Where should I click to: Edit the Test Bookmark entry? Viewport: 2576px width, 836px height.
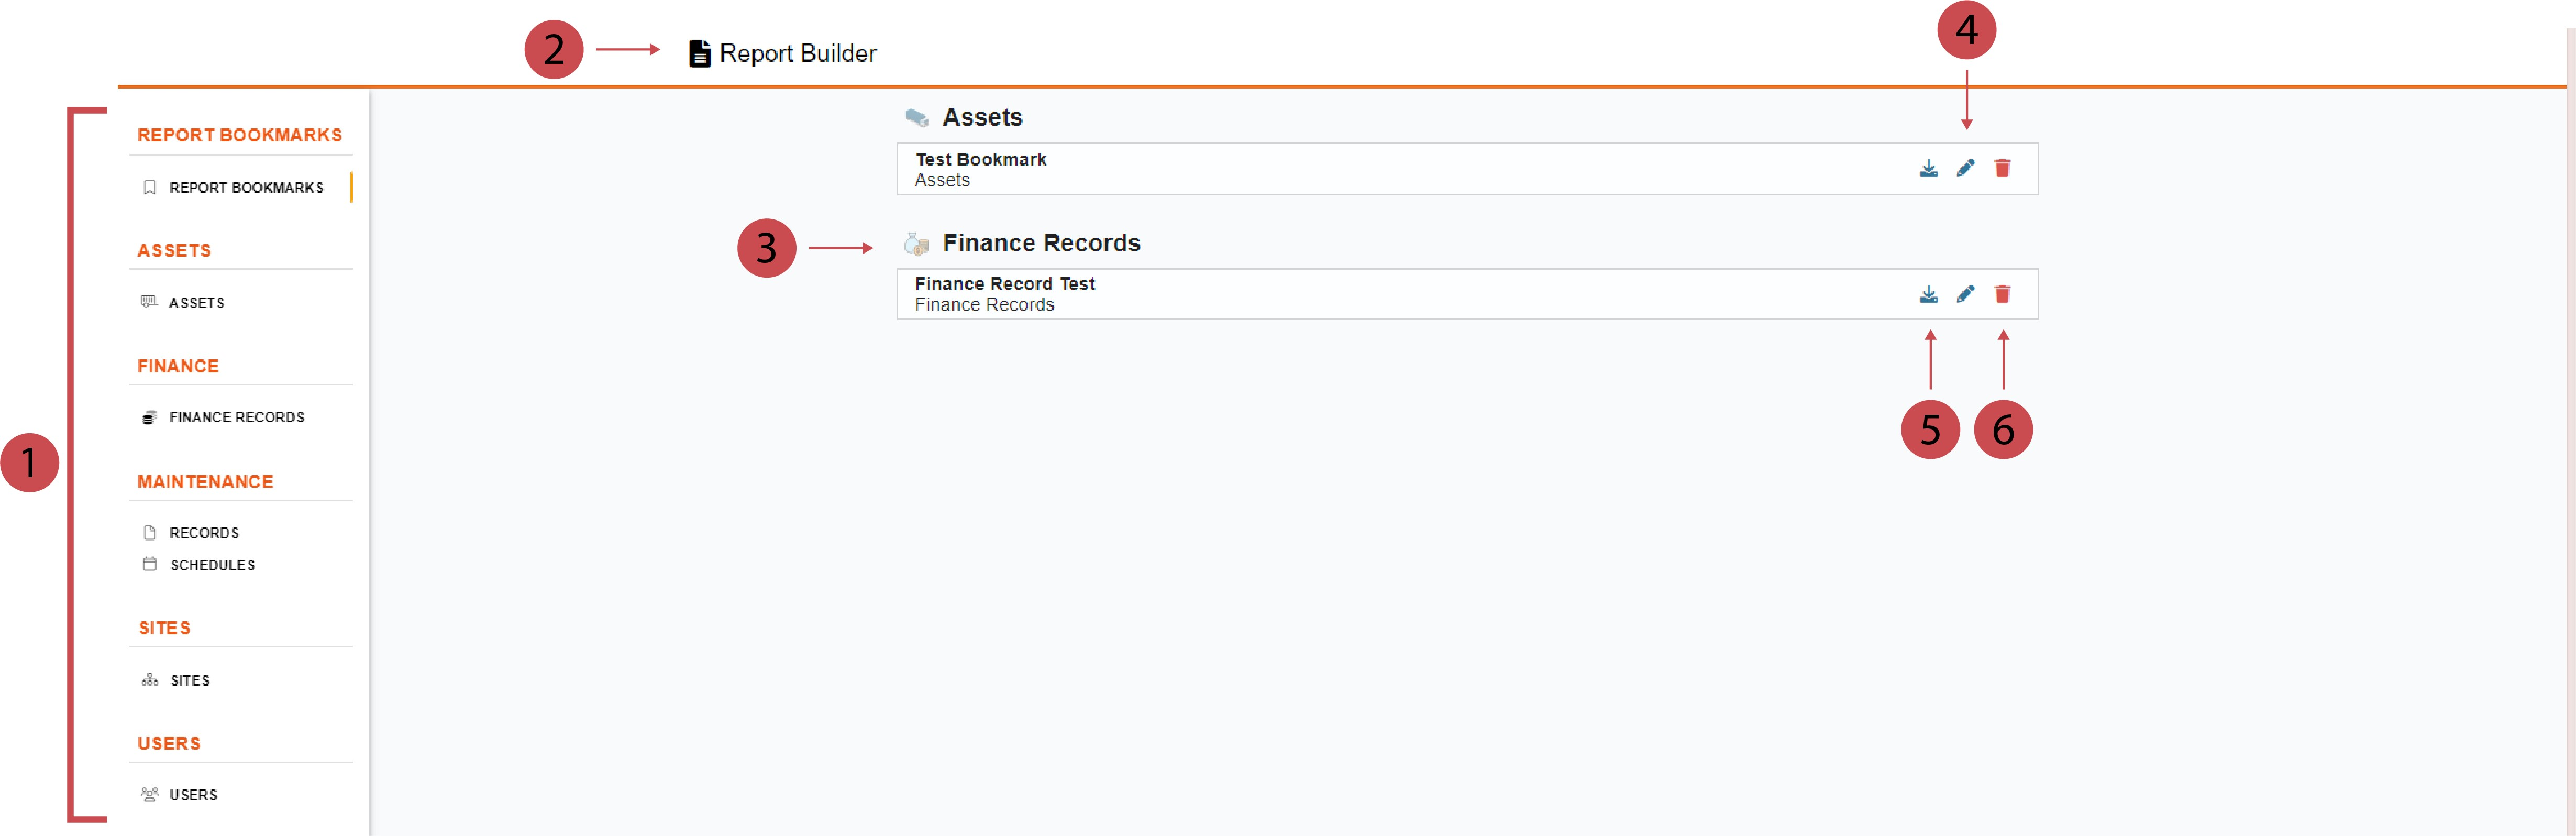(1965, 168)
